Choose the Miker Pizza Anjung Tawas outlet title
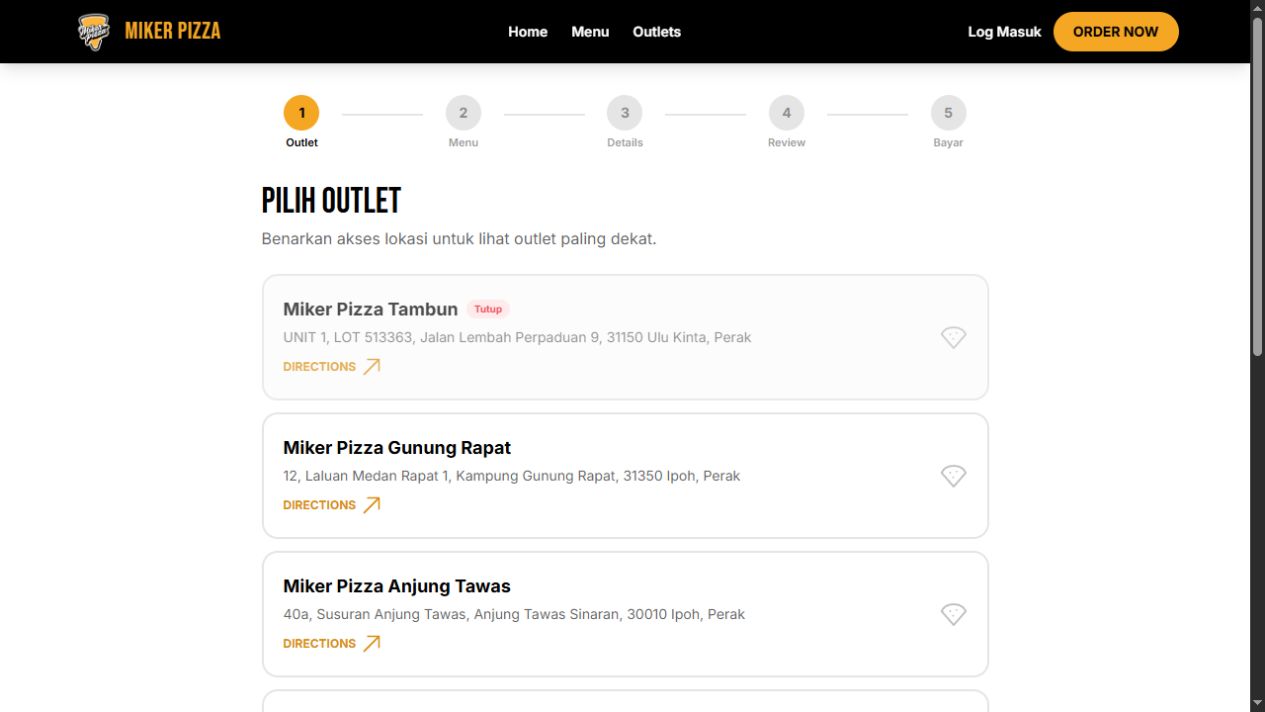 pyautogui.click(x=397, y=586)
